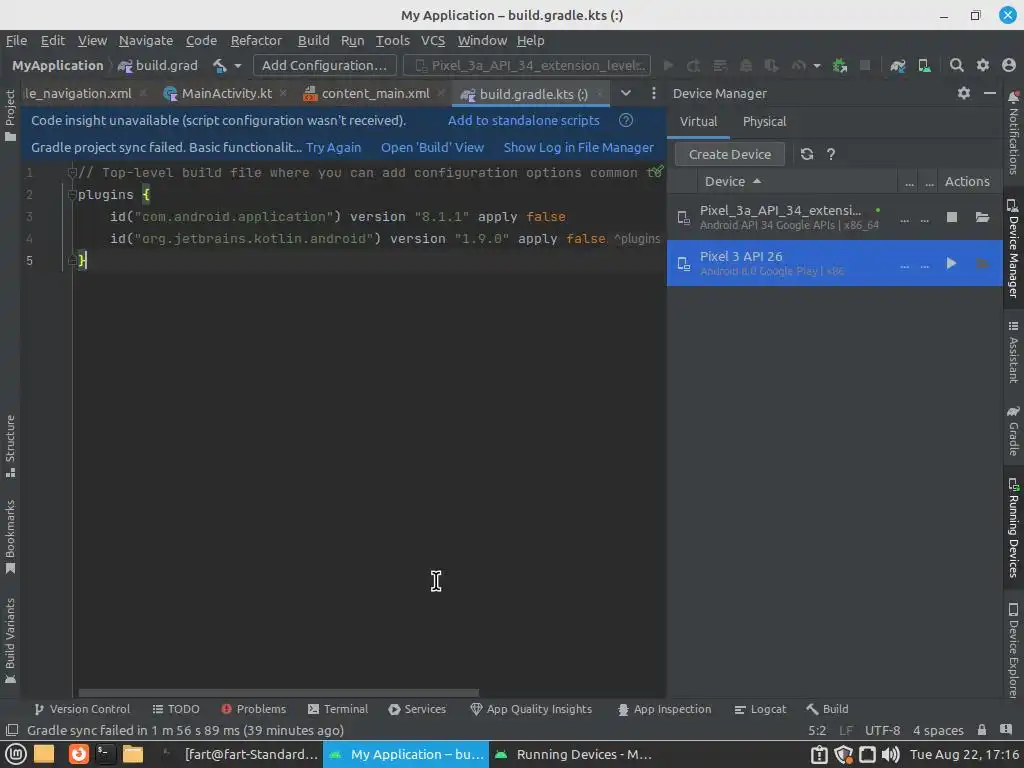Click Add to standalone scripts link
This screenshot has width=1024, height=768.
tap(523, 120)
